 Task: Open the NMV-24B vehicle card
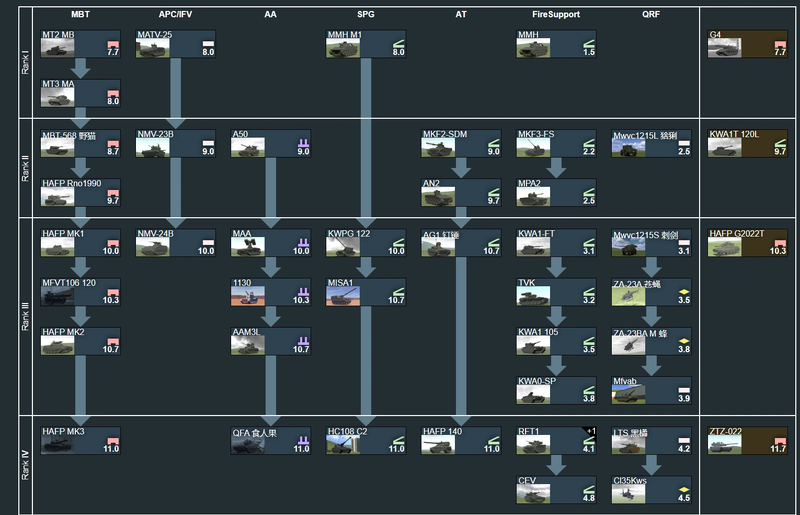[176, 242]
